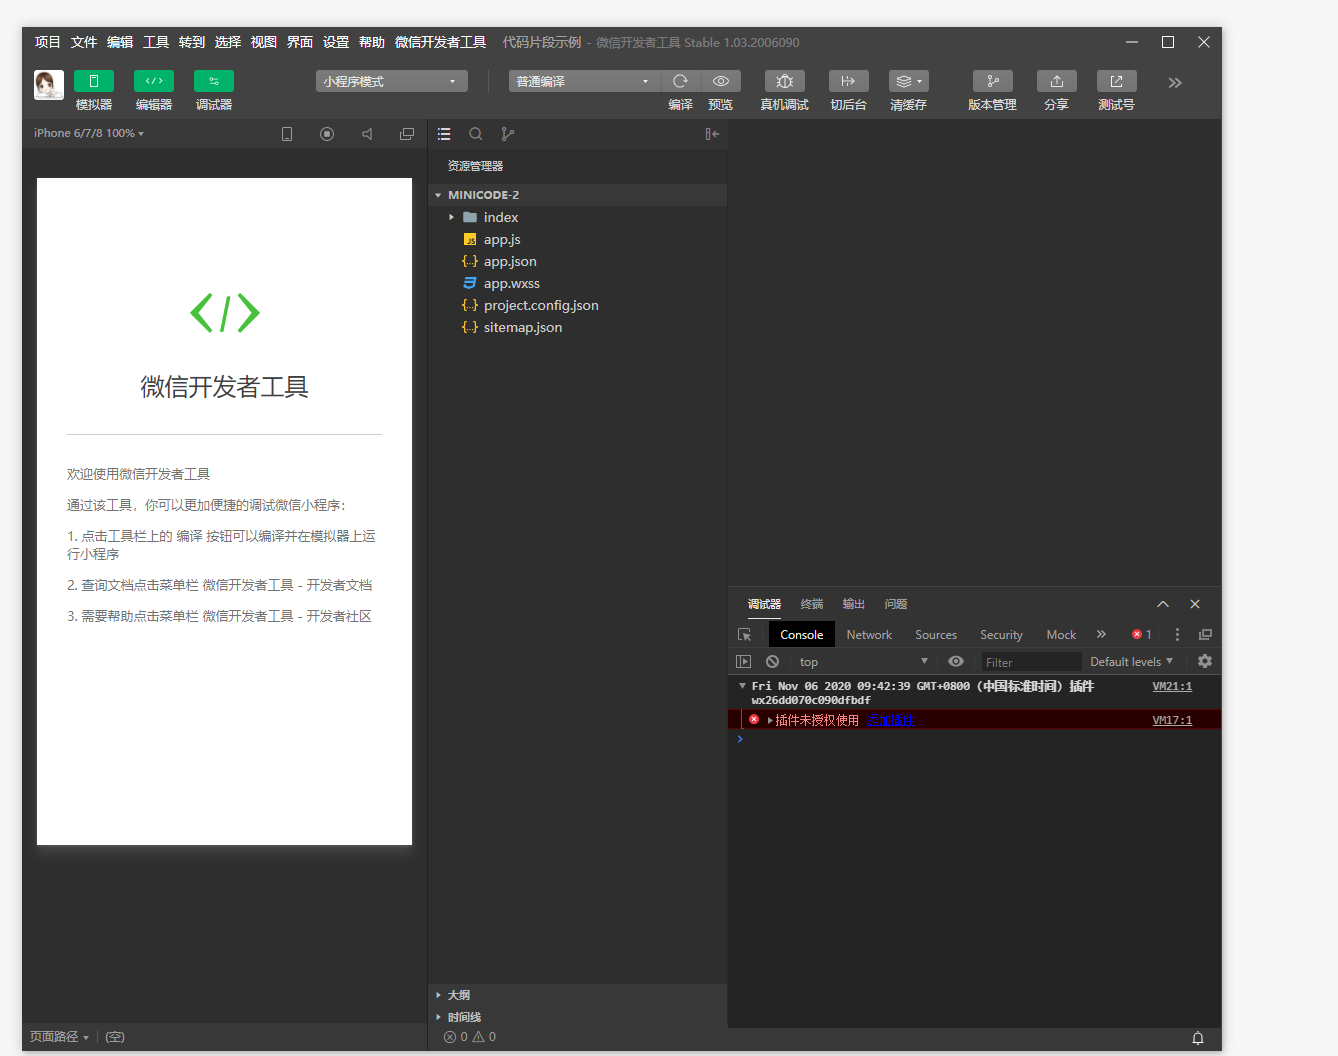Expand the 大纲 outline section

[578, 995]
